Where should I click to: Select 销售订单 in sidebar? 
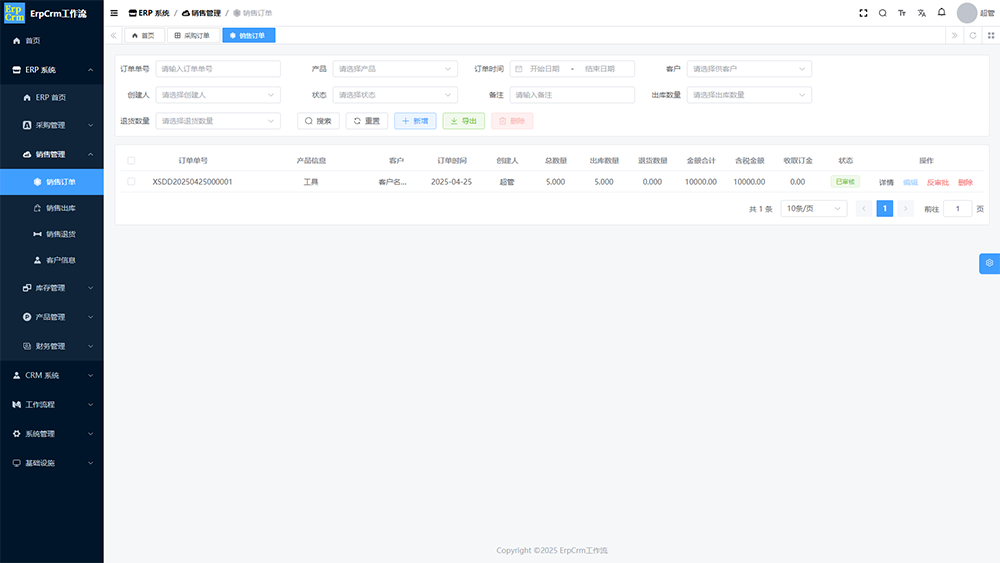pyautogui.click(x=52, y=182)
